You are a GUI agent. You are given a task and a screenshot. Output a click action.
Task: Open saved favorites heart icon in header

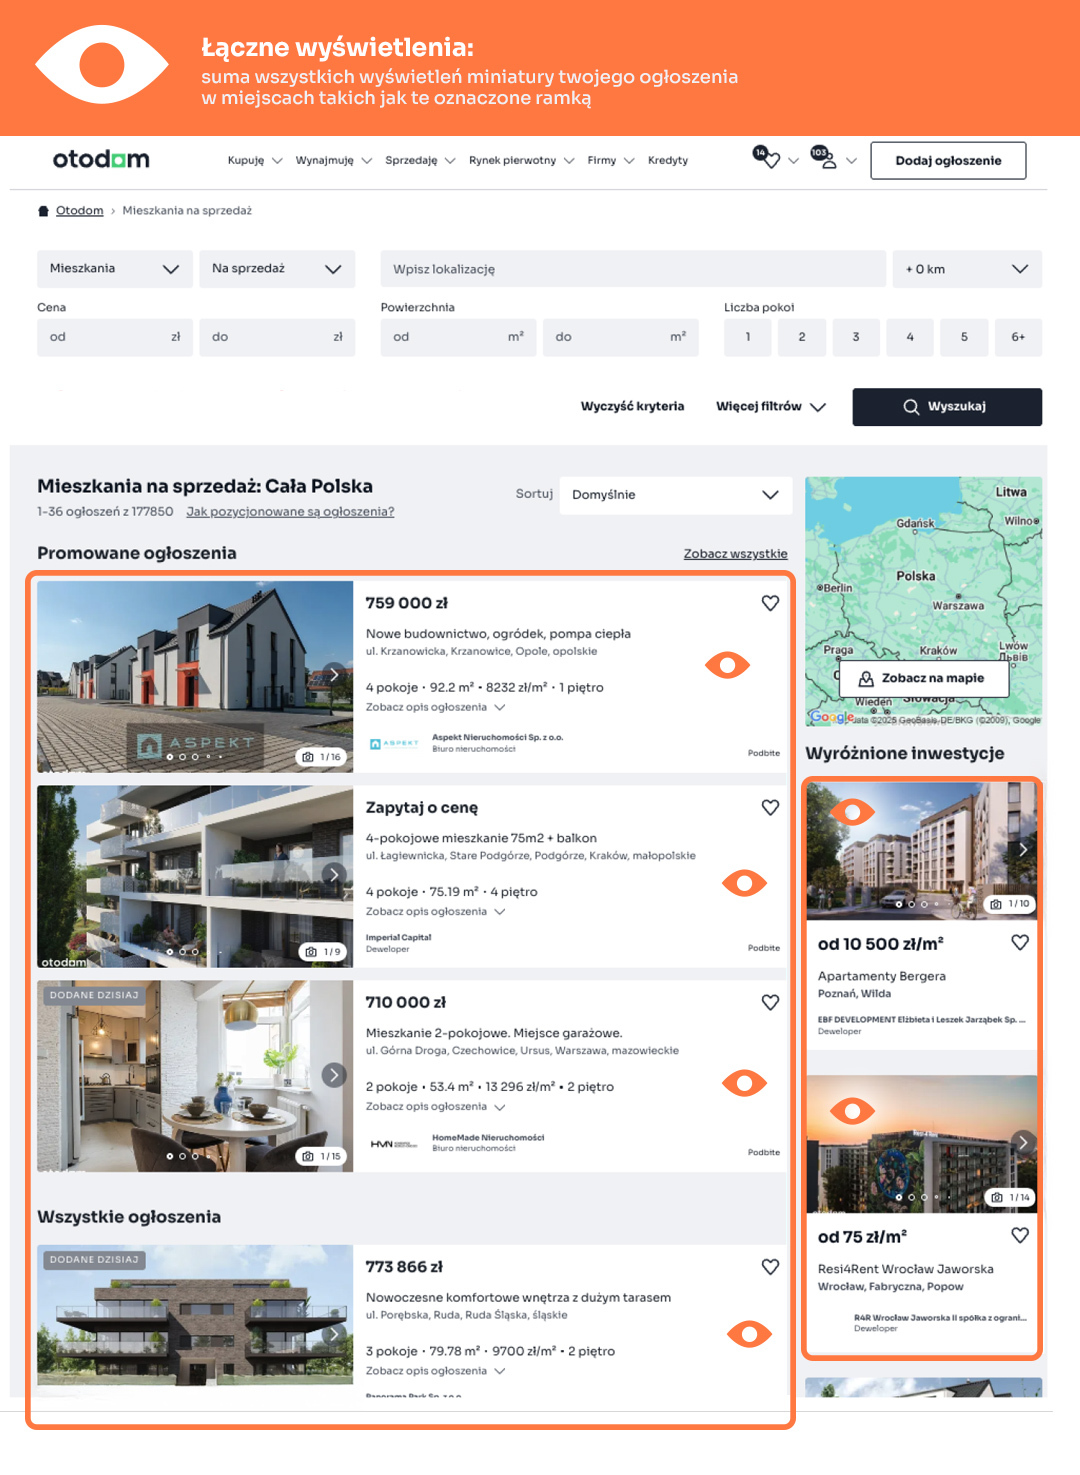click(767, 158)
